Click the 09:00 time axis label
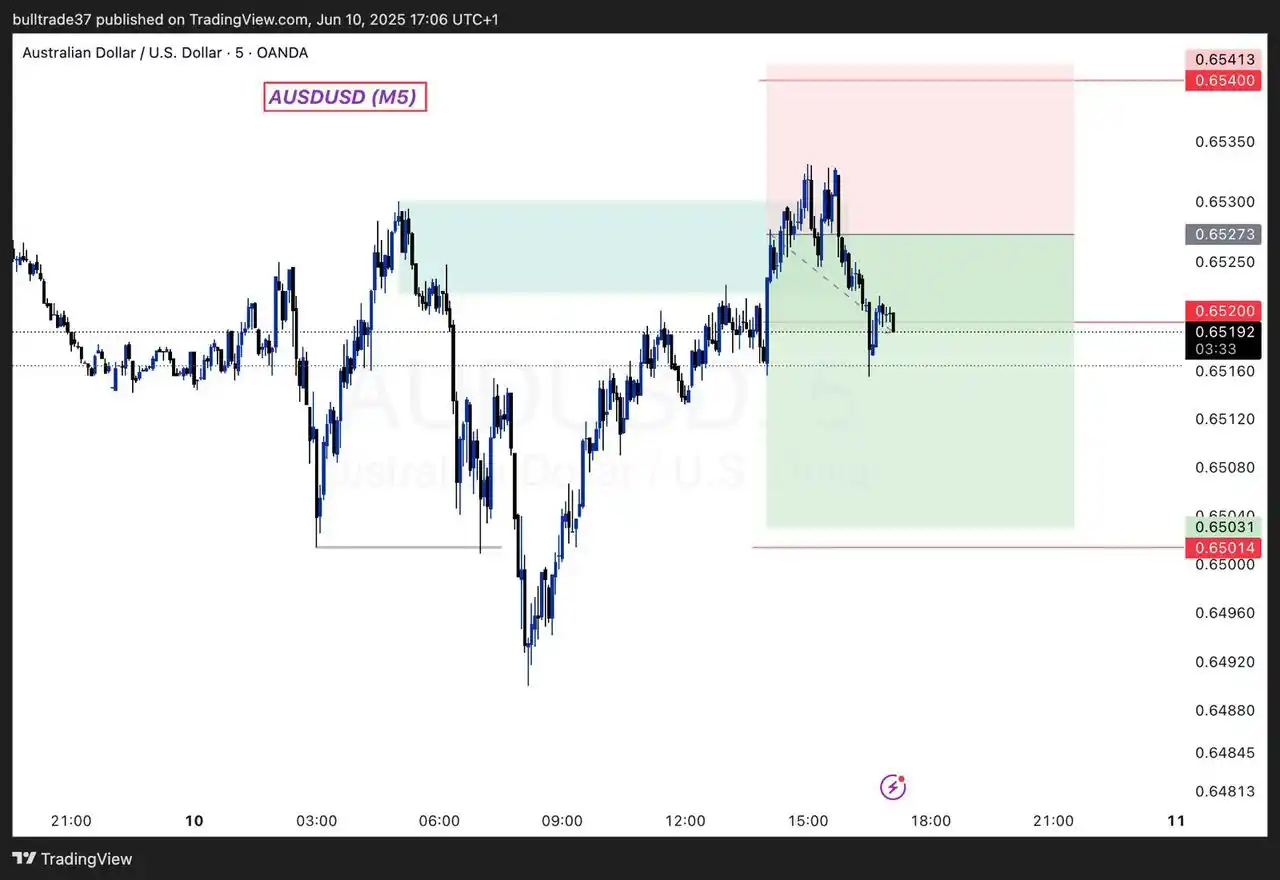This screenshot has height=880, width=1280. coord(562,821)
